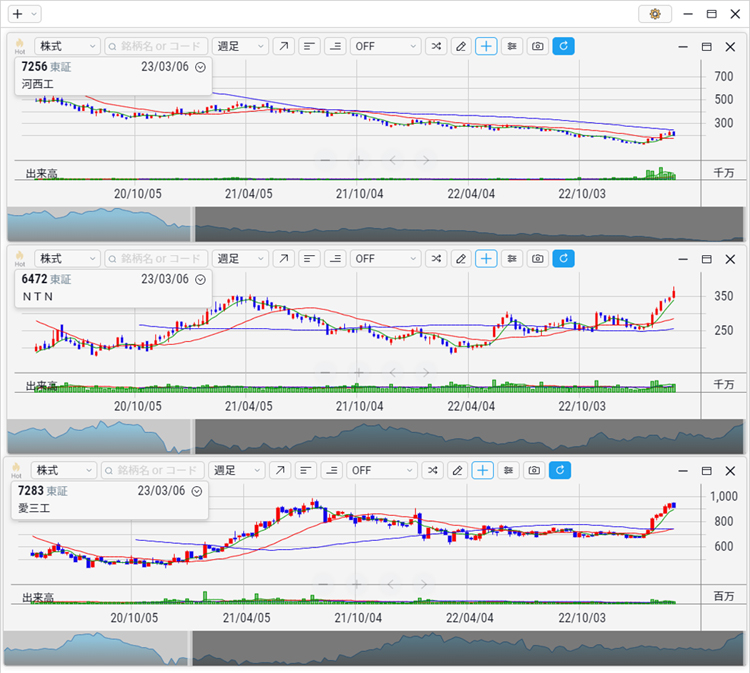
Task: Click the 出来高 volume label in bottom chart
Action: [38, 597]
